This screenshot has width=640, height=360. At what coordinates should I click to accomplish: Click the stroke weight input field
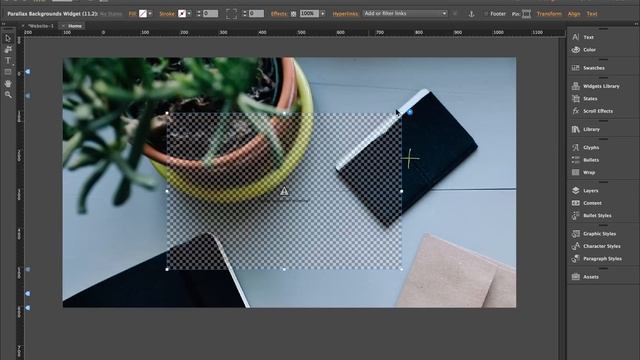click(210, 14)
